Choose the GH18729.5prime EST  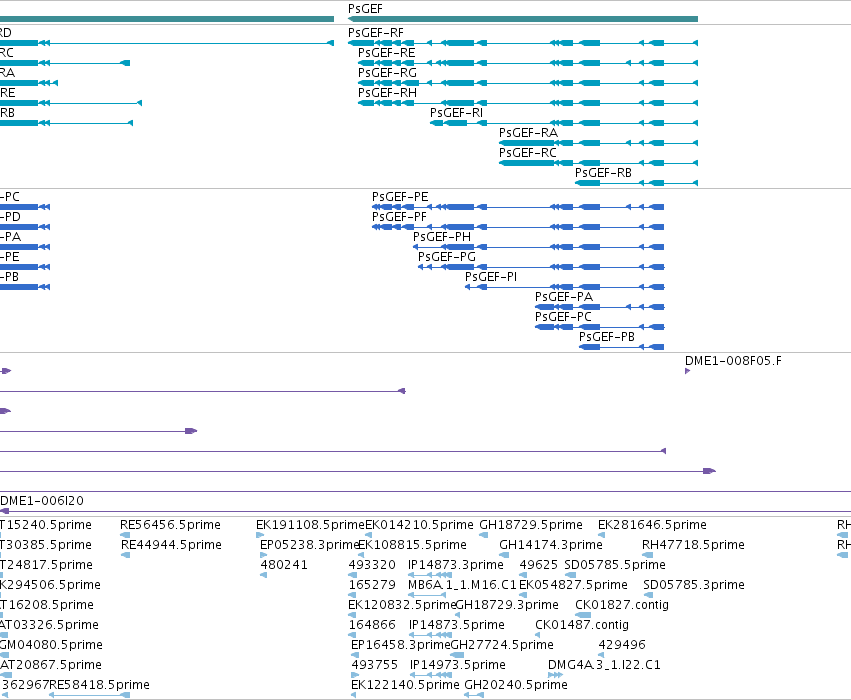[x=531, y=525]
